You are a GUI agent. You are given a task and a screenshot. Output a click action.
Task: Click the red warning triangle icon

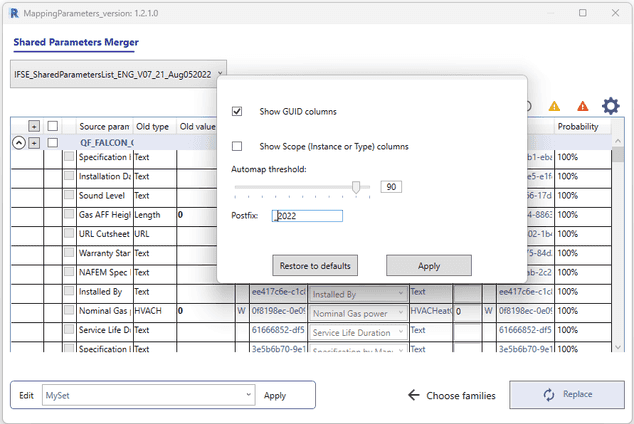click(x=582, y=106)
